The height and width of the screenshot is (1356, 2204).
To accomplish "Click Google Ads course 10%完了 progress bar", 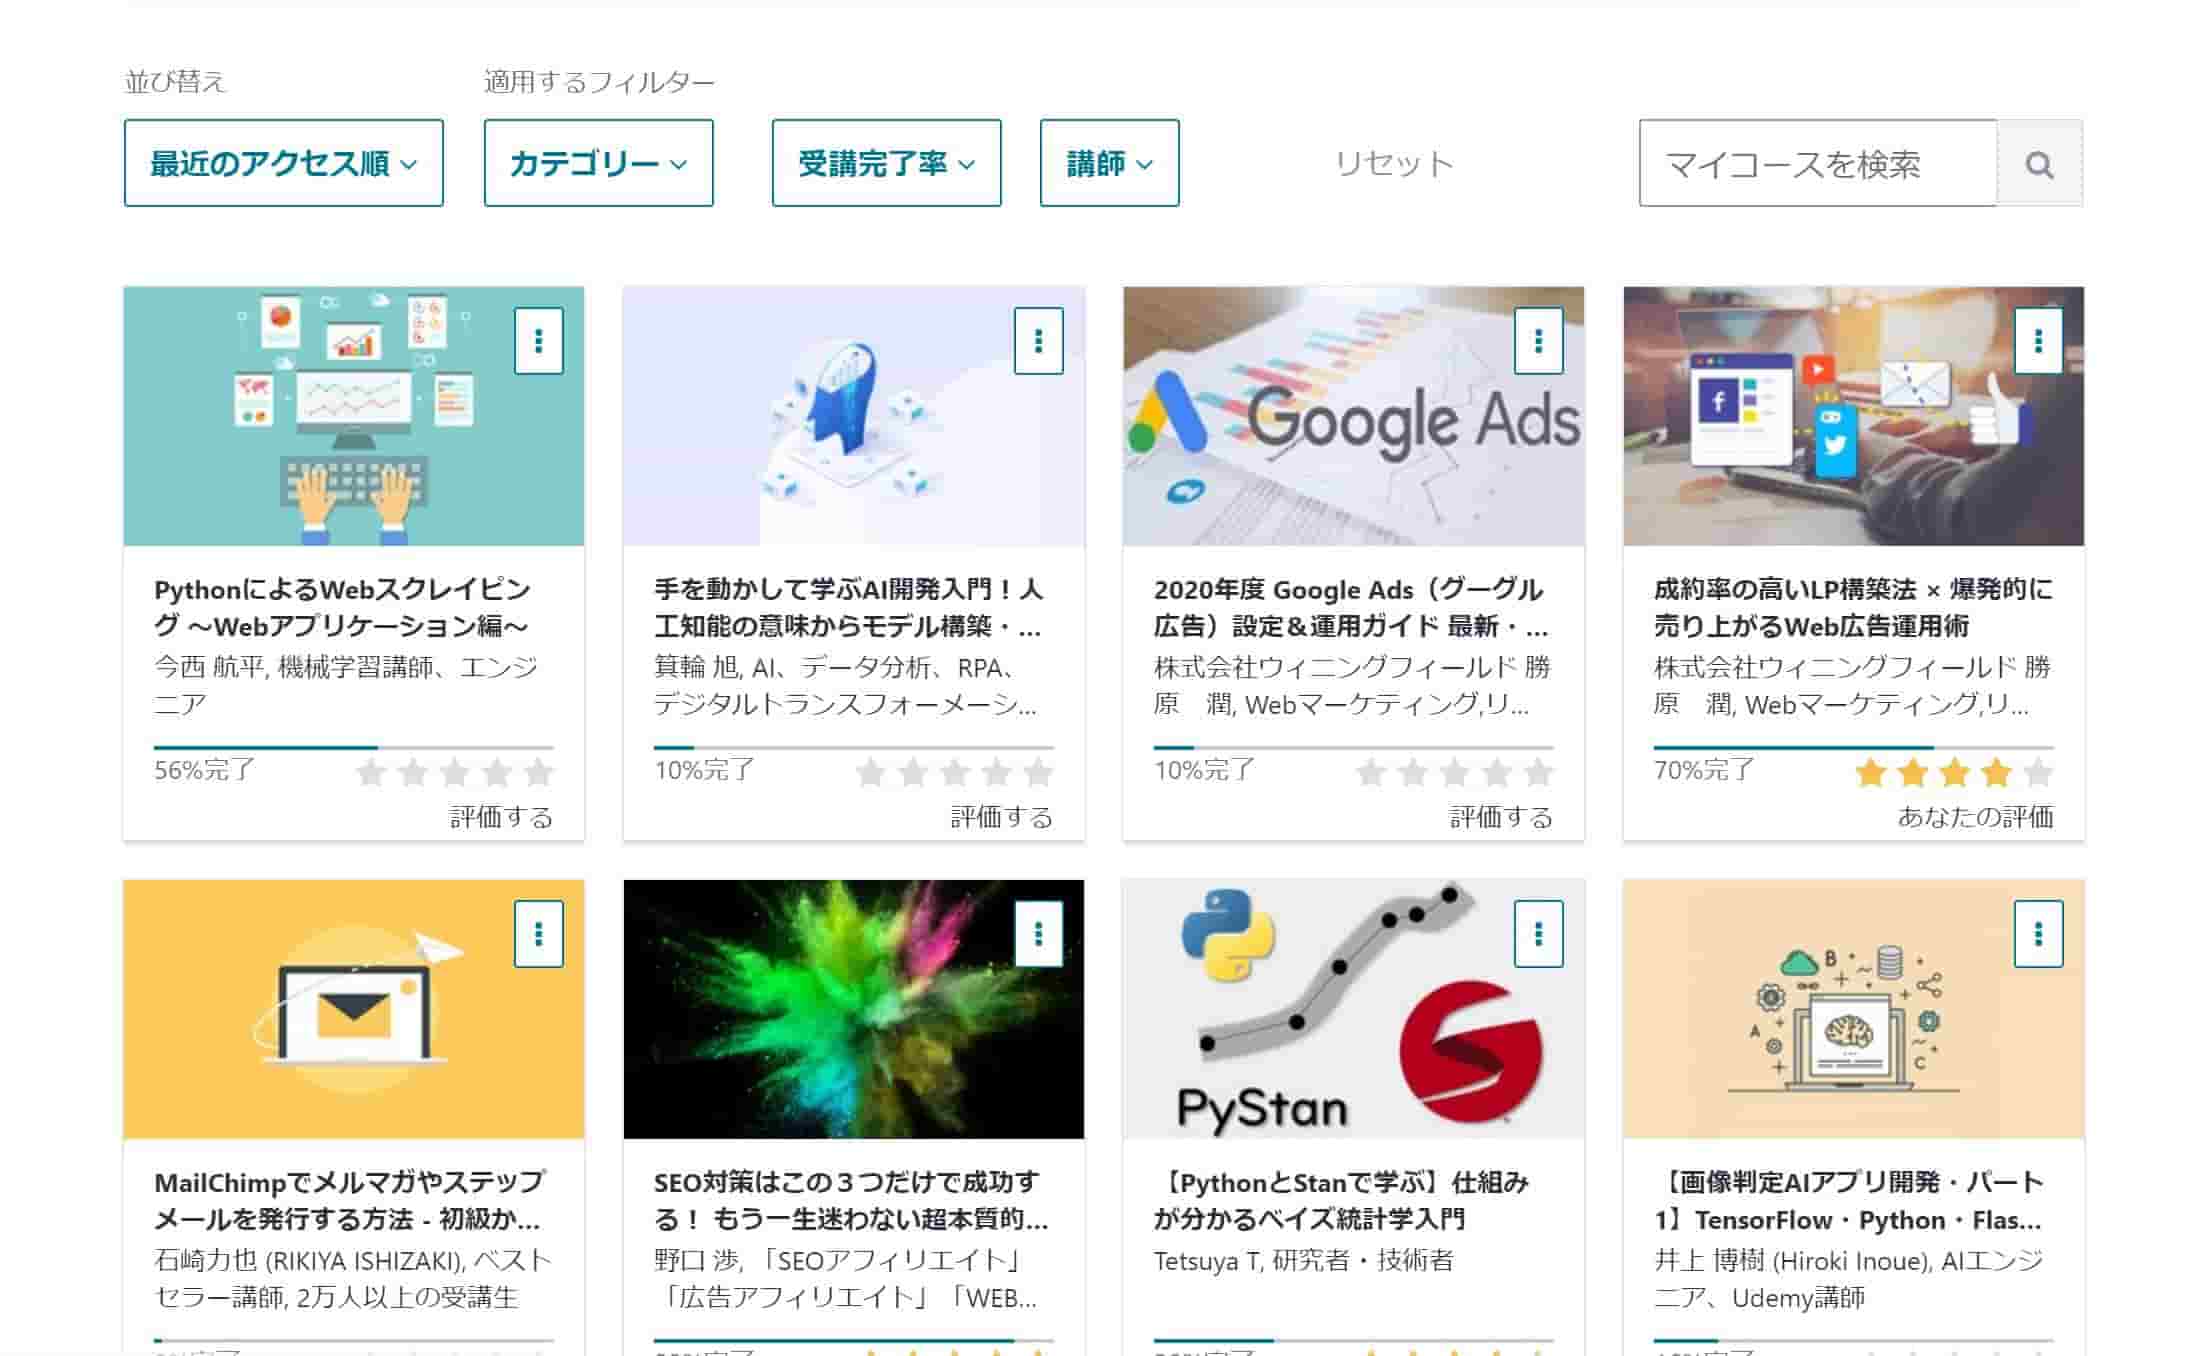I will [x=1354, y=747].
